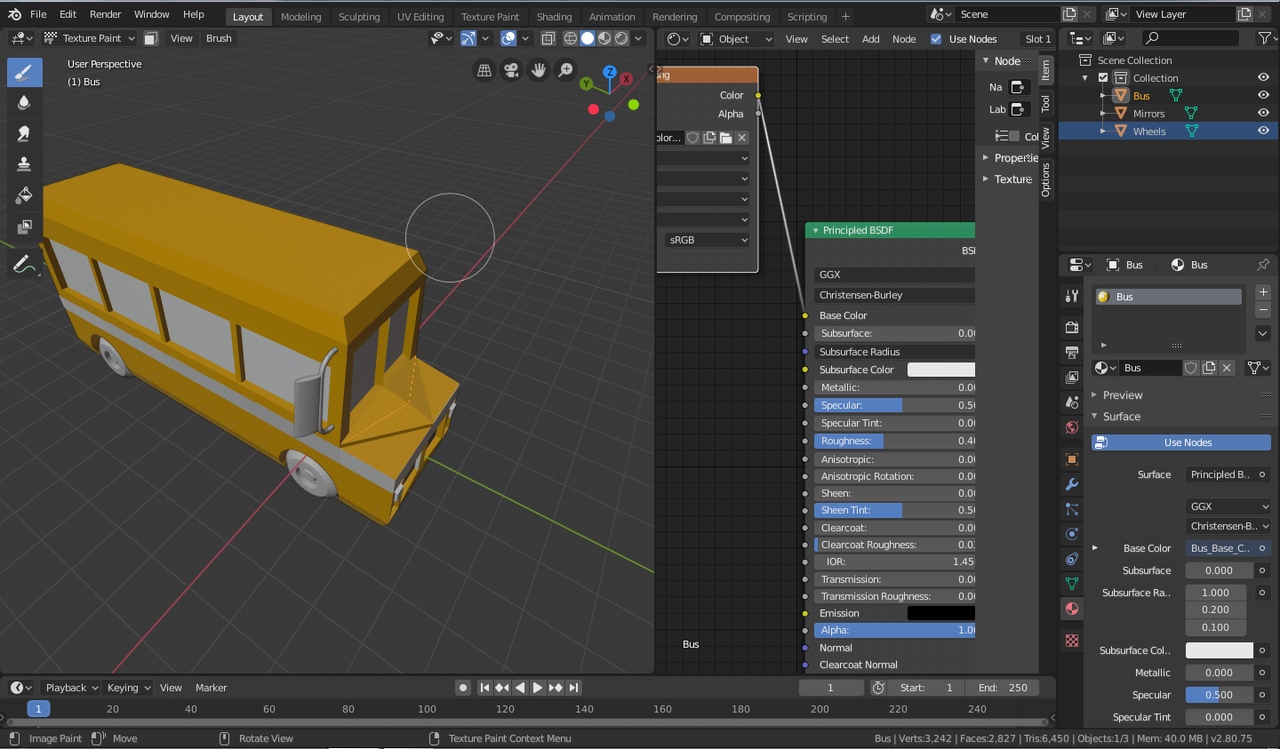Image resolution: width=1280 pixels, height=749 pixels.
Task: Select the Clone stamp tool
Action: 24,164
